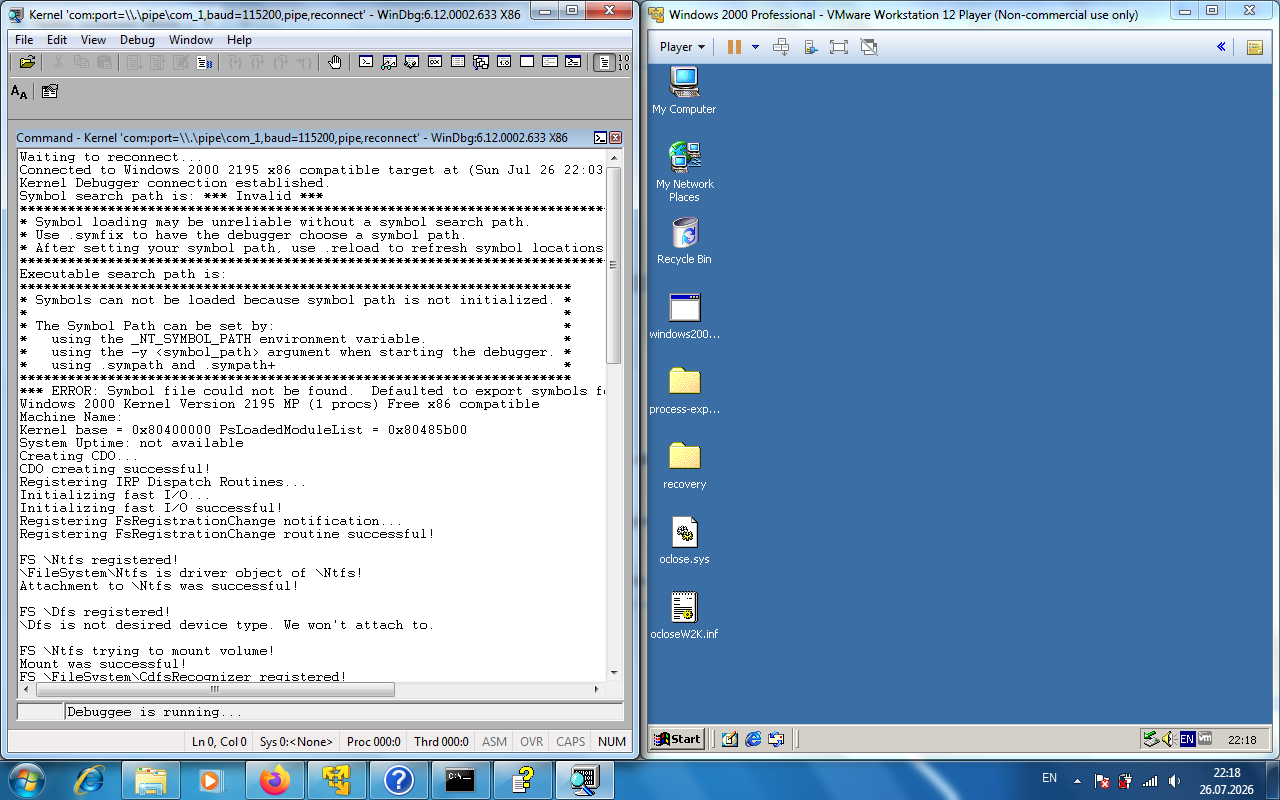The image size is (1280, 800).
Task: Open the Watch window icon
Action: click(389, 62)
